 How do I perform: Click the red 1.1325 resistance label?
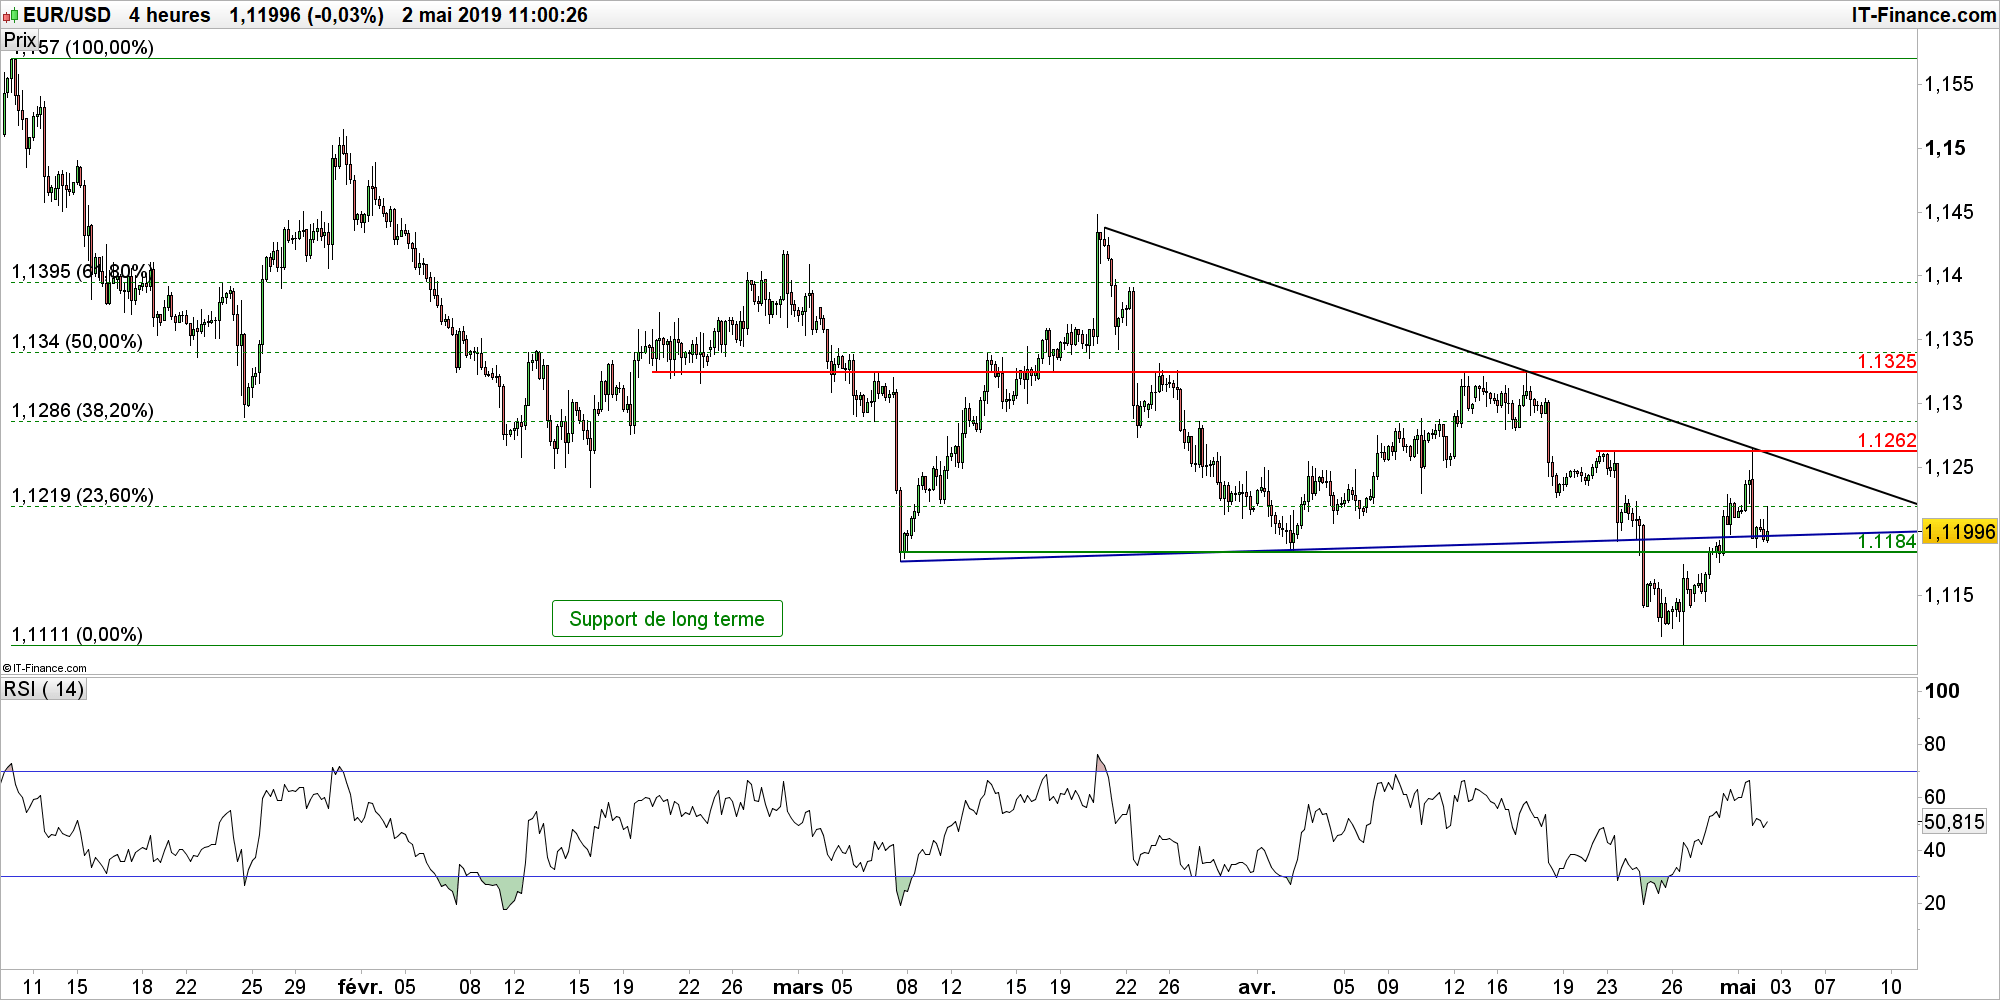tap(1887, 361)
